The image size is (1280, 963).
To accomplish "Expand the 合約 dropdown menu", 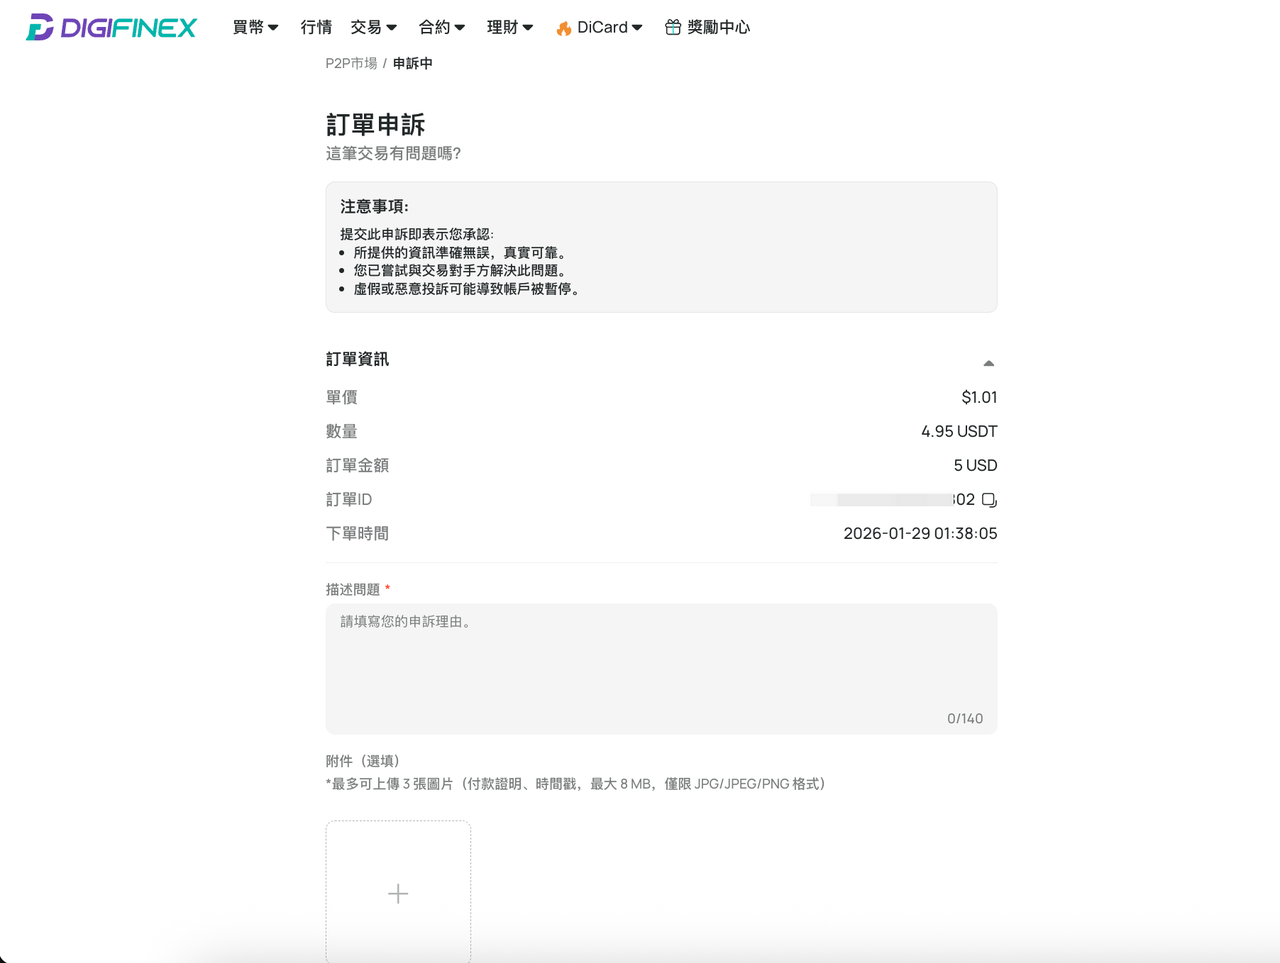I will pos(442,28).
